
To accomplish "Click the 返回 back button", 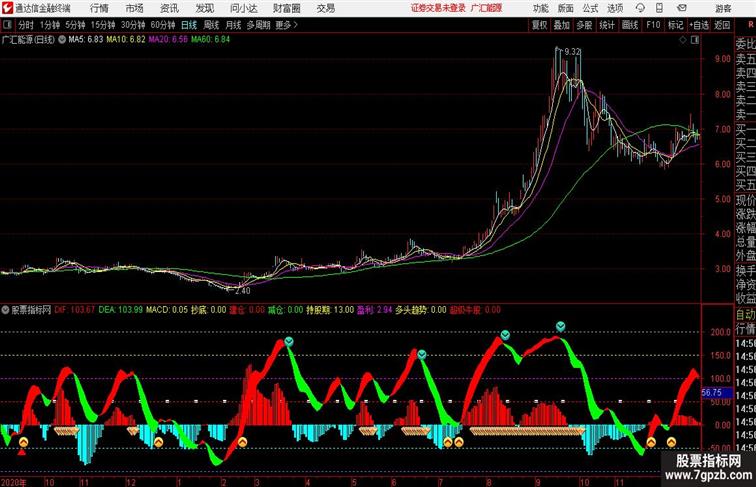I will click(x=722, y=25).
